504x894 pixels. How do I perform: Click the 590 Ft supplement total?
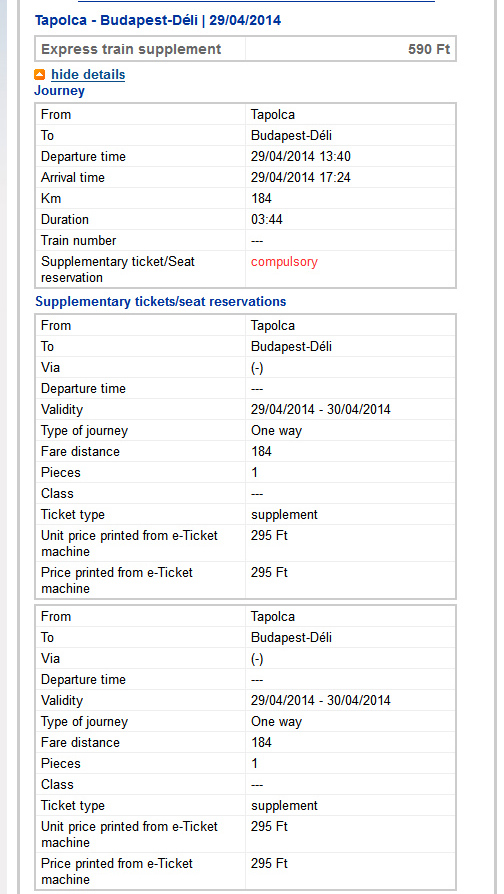429,49
